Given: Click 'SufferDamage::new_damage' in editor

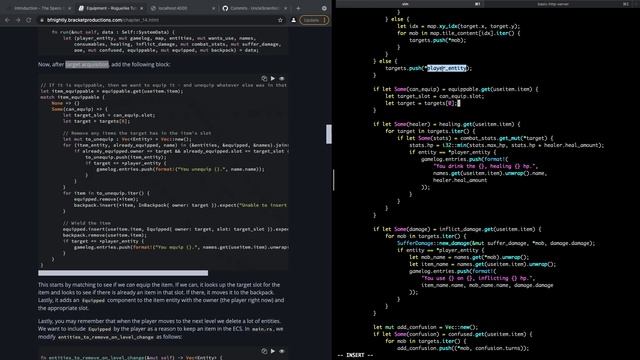Looking at the screenshot, I should click(433, 243).
